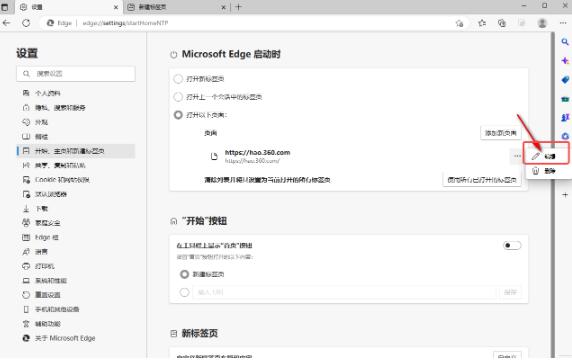Open 个人资料 (Profiles) settings
This screenshot has width=572, height=360.
pos(76,93)
